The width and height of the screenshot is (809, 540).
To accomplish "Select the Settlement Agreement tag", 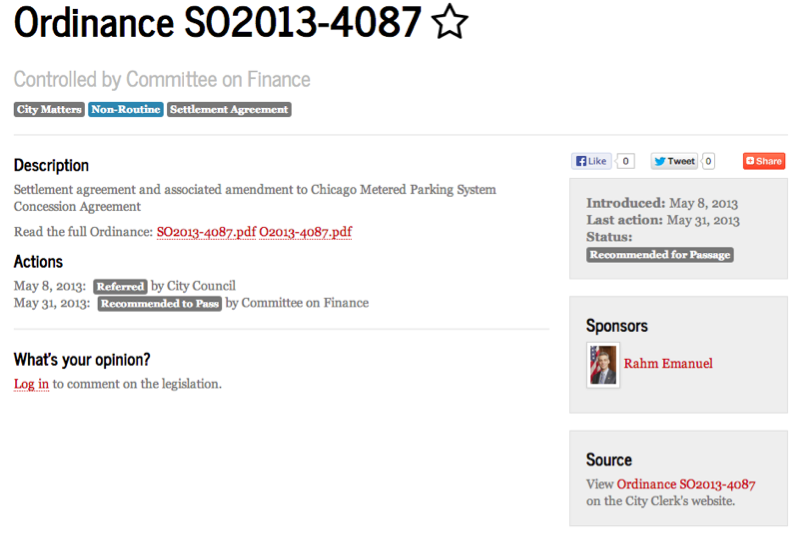I will [229, 110].
